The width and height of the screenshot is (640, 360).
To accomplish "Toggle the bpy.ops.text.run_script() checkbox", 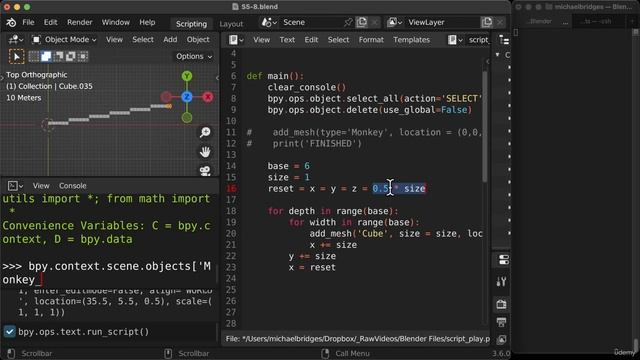I will (9, 332).
